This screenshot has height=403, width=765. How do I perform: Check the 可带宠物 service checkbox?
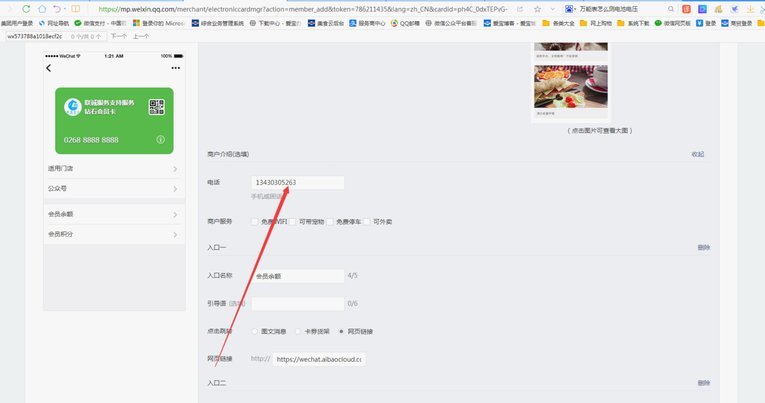(292, 222)
